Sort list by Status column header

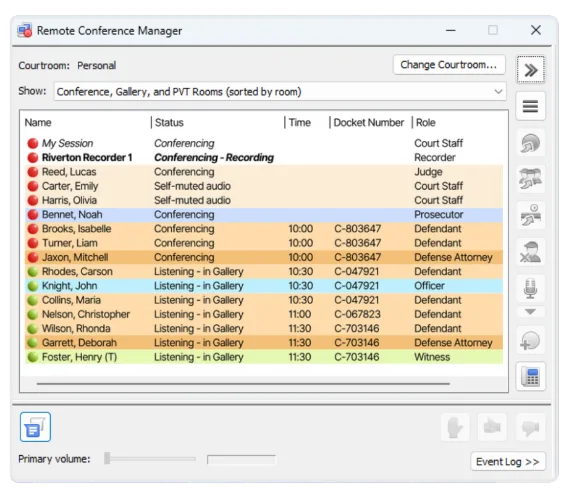169,122
